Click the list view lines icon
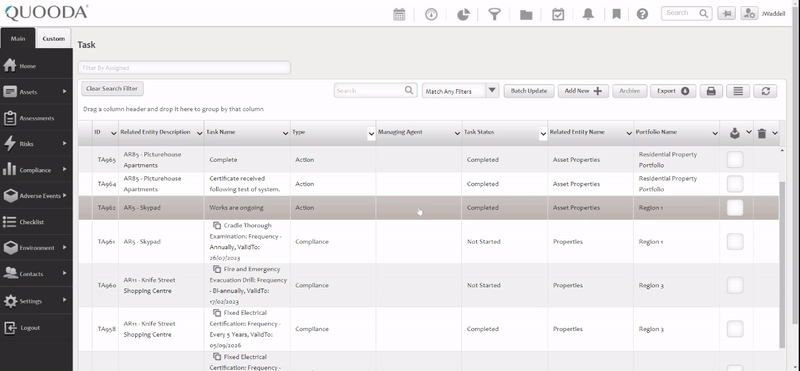800x371 pixels. click(738, 91)
